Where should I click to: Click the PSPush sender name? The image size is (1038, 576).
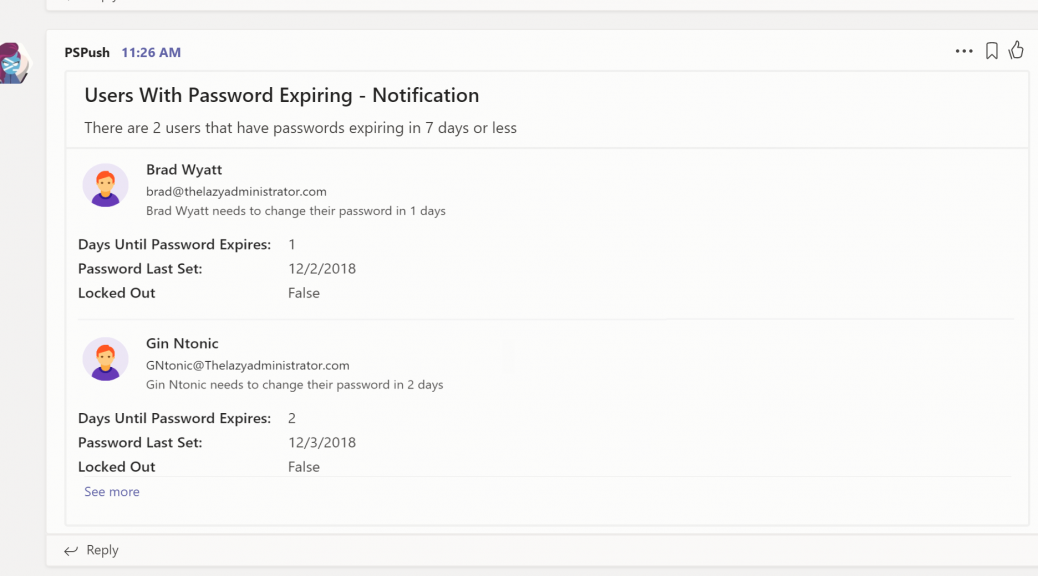87,52
